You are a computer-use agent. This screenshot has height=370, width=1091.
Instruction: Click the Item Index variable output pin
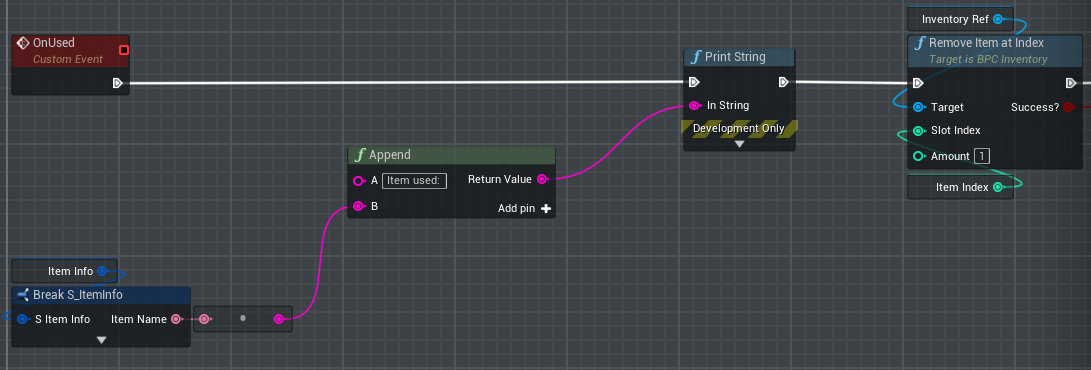(998, 187)
